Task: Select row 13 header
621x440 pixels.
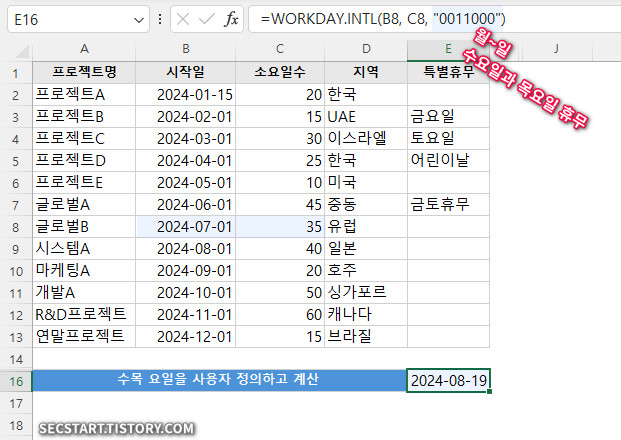Action: pos(15,337)
